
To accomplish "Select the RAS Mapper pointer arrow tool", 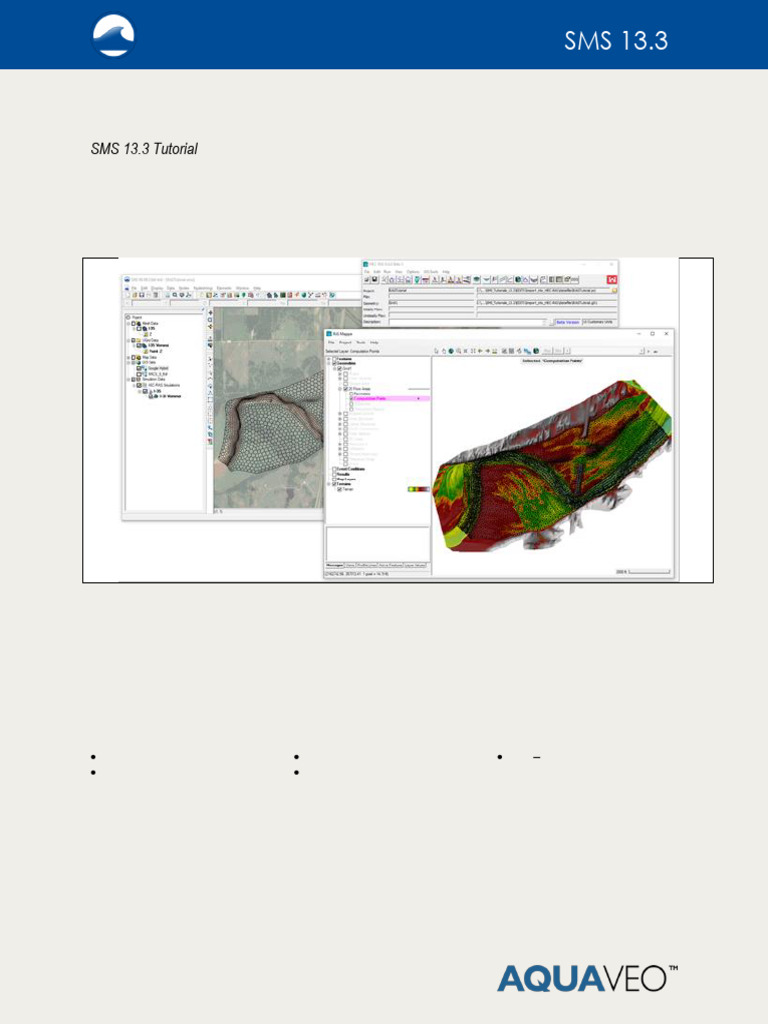I will click(x=436, y=351).
